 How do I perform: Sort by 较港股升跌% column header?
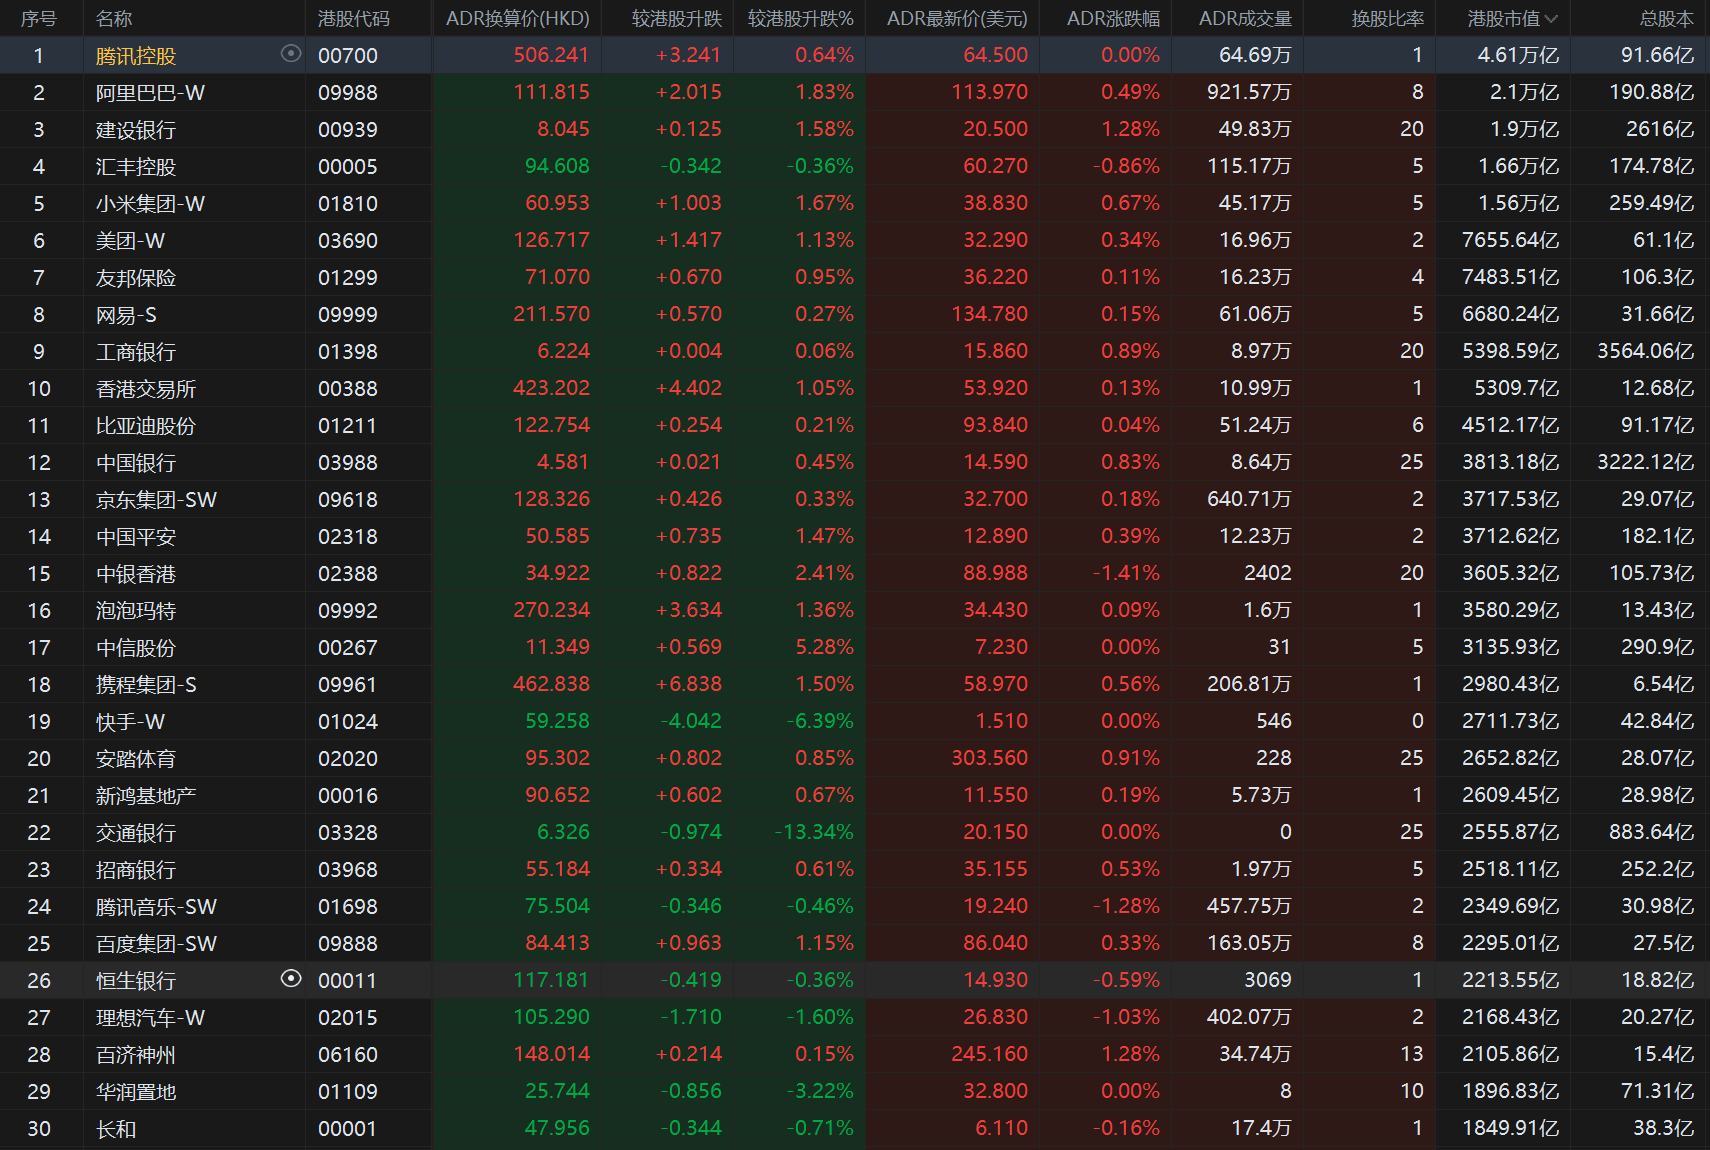[x=801, y=19]
